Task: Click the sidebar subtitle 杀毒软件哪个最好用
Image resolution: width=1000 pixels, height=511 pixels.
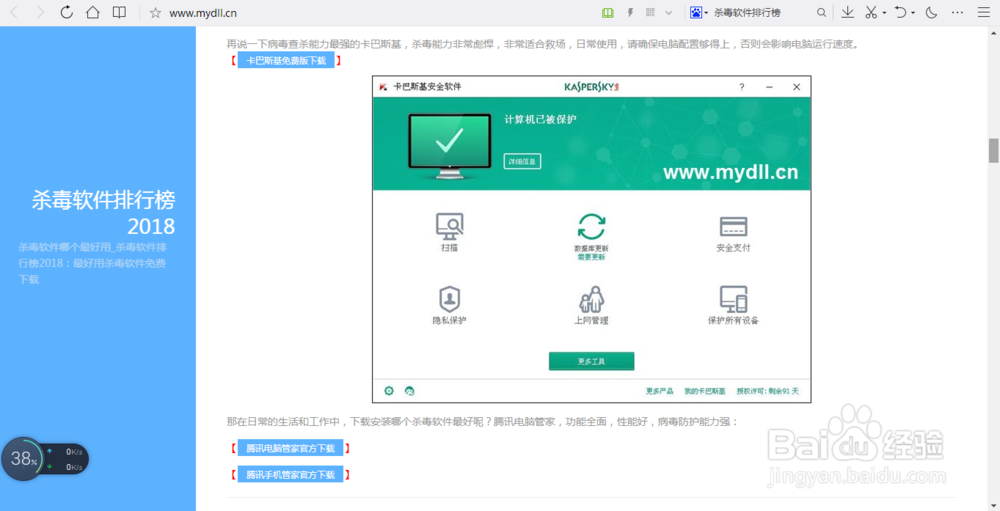Action: 92,263
